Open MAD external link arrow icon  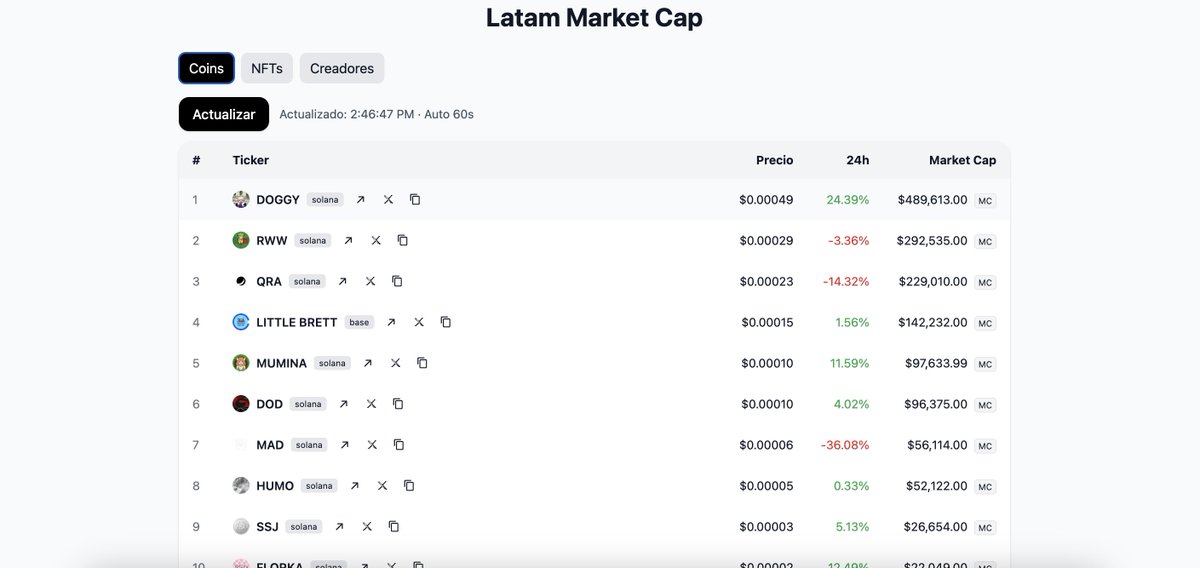click(345, 445)
